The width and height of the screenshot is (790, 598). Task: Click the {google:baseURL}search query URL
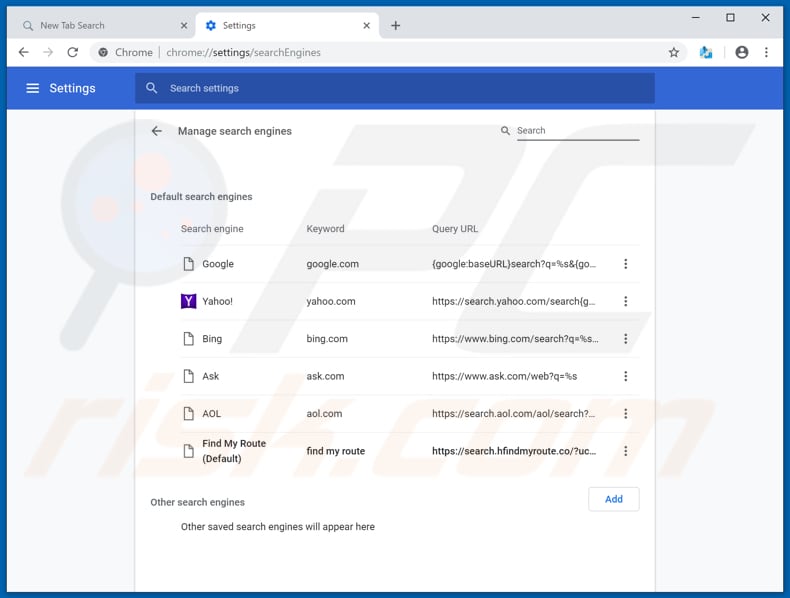point(514,264)
